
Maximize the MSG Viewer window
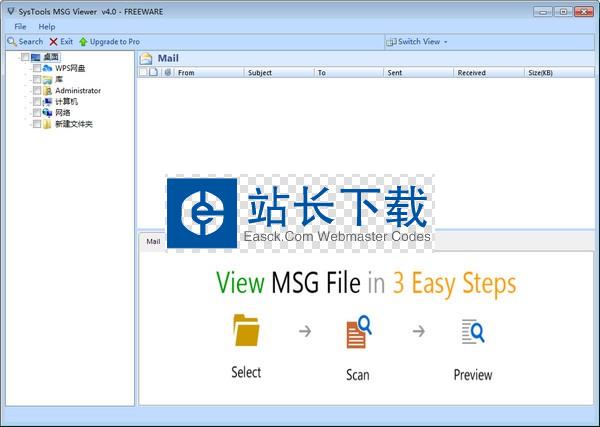(563, 12)
